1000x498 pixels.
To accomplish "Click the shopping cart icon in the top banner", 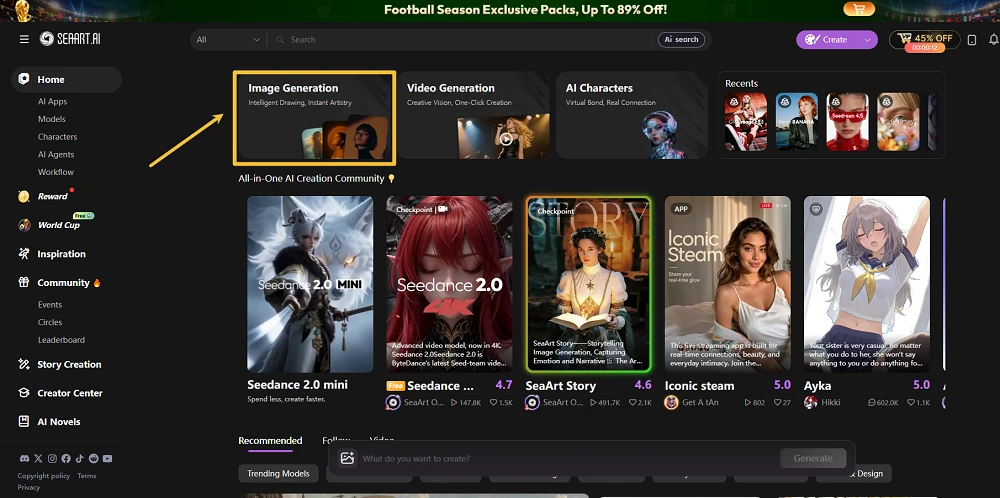I will pos(858,9).
